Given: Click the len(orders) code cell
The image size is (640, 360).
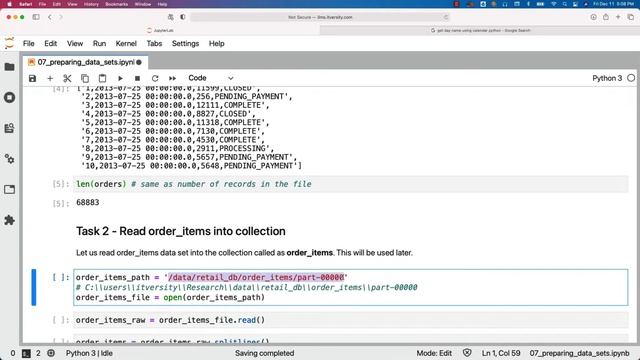Looking at the screenshot, I should [351, 184].
